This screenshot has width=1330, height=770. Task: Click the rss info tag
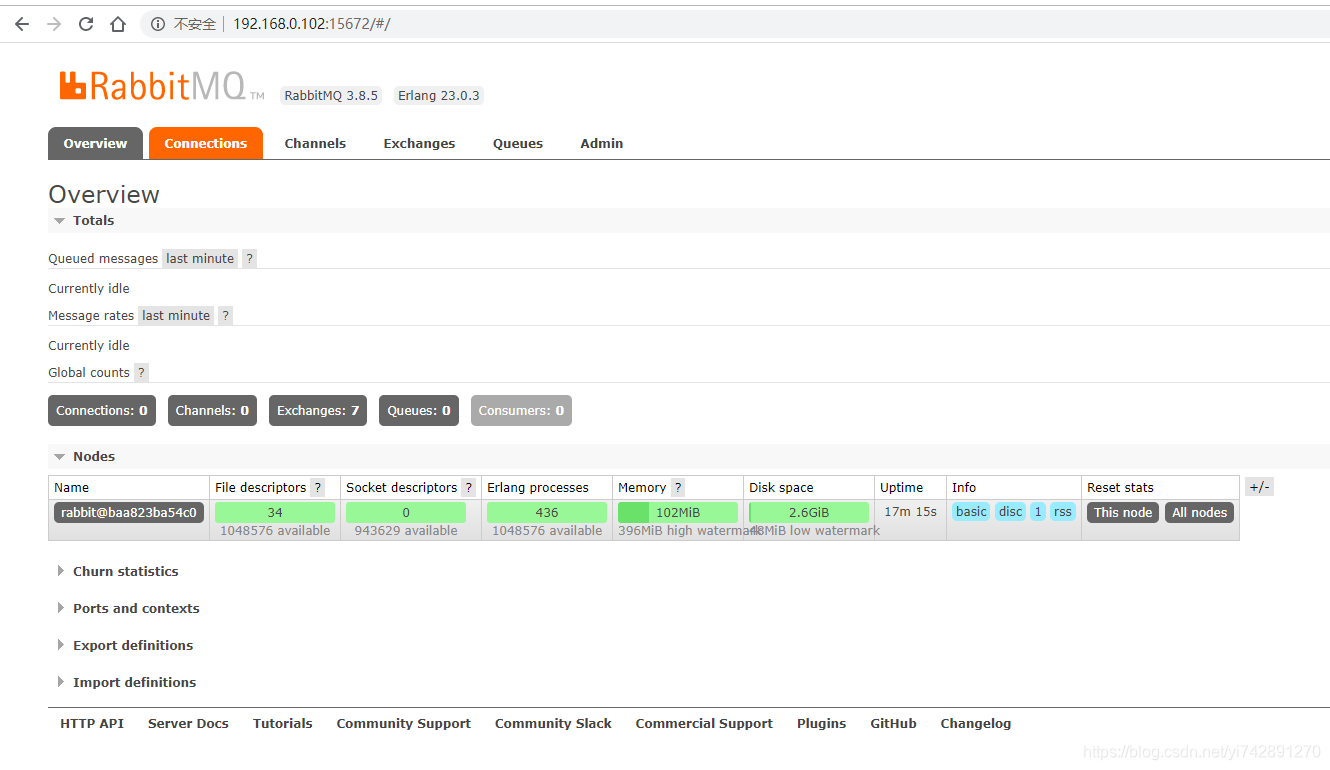click(x=1063, y=511)
